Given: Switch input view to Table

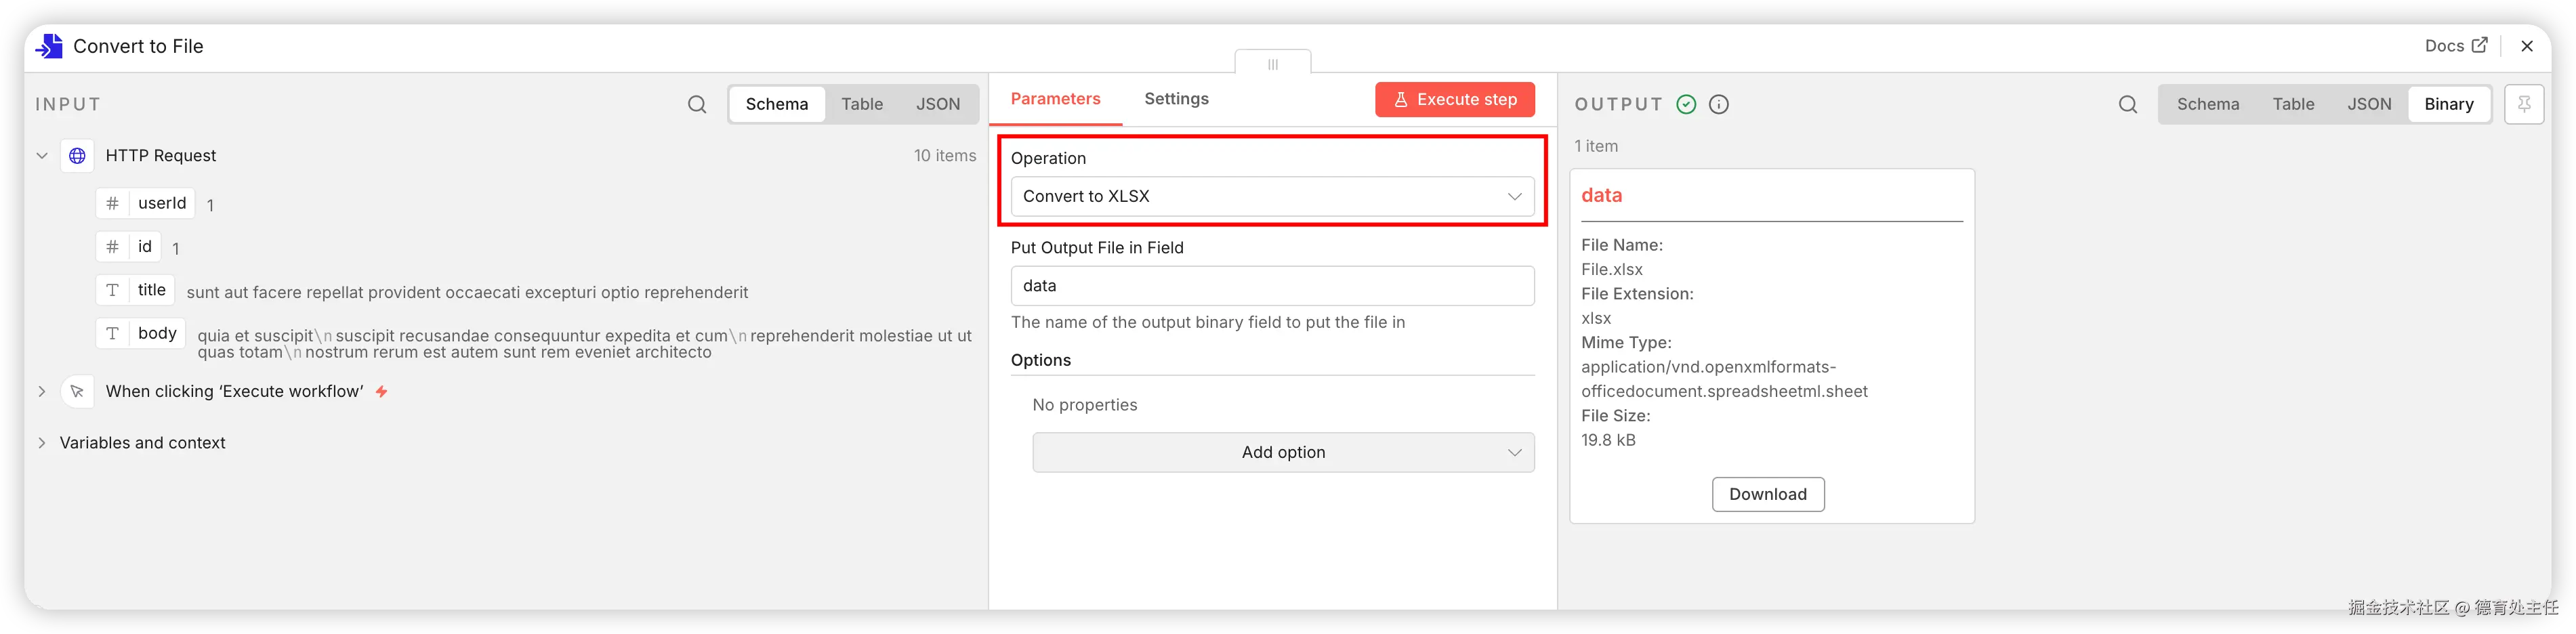Looking at the screenshot, I should pyautogui.click(x=861, y=104).
